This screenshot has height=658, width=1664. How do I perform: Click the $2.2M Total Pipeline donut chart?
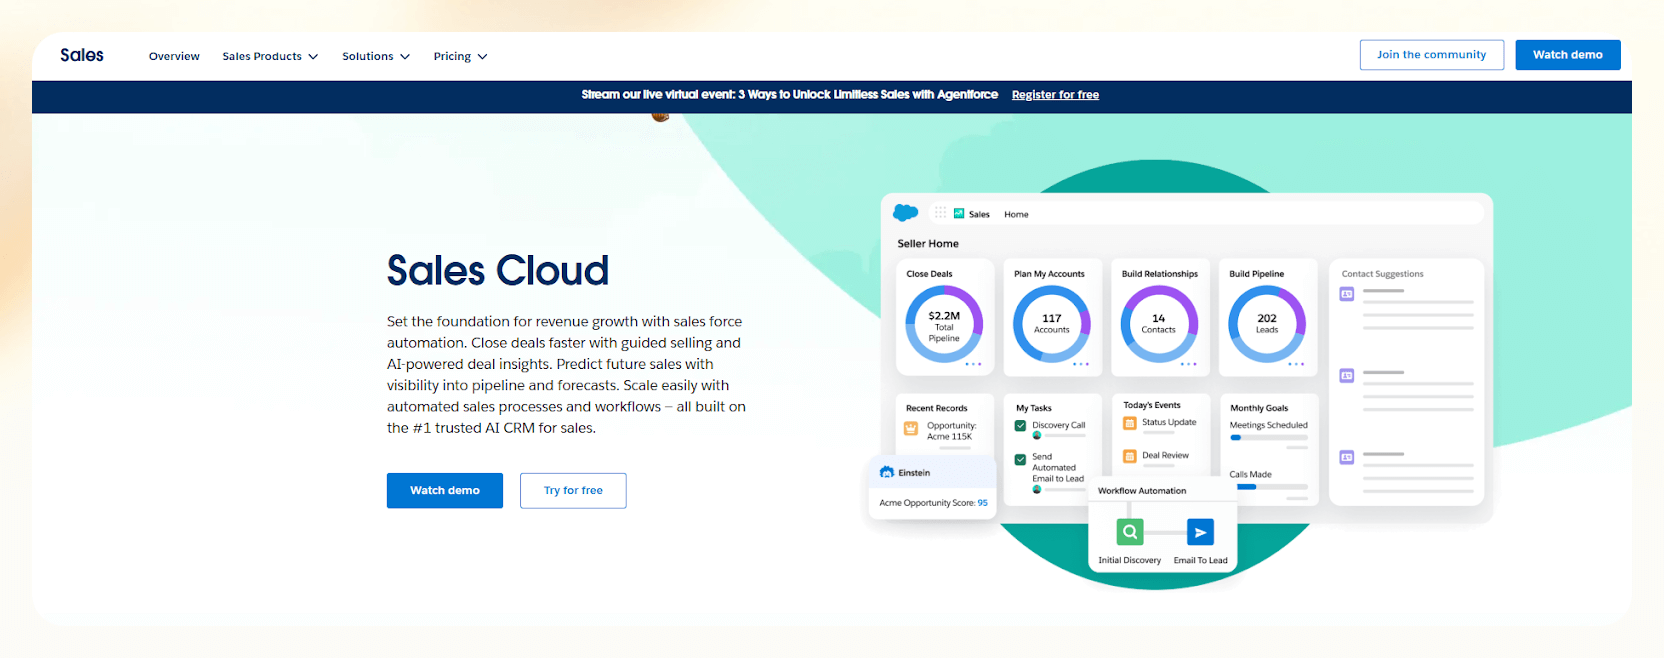[944, 324]
